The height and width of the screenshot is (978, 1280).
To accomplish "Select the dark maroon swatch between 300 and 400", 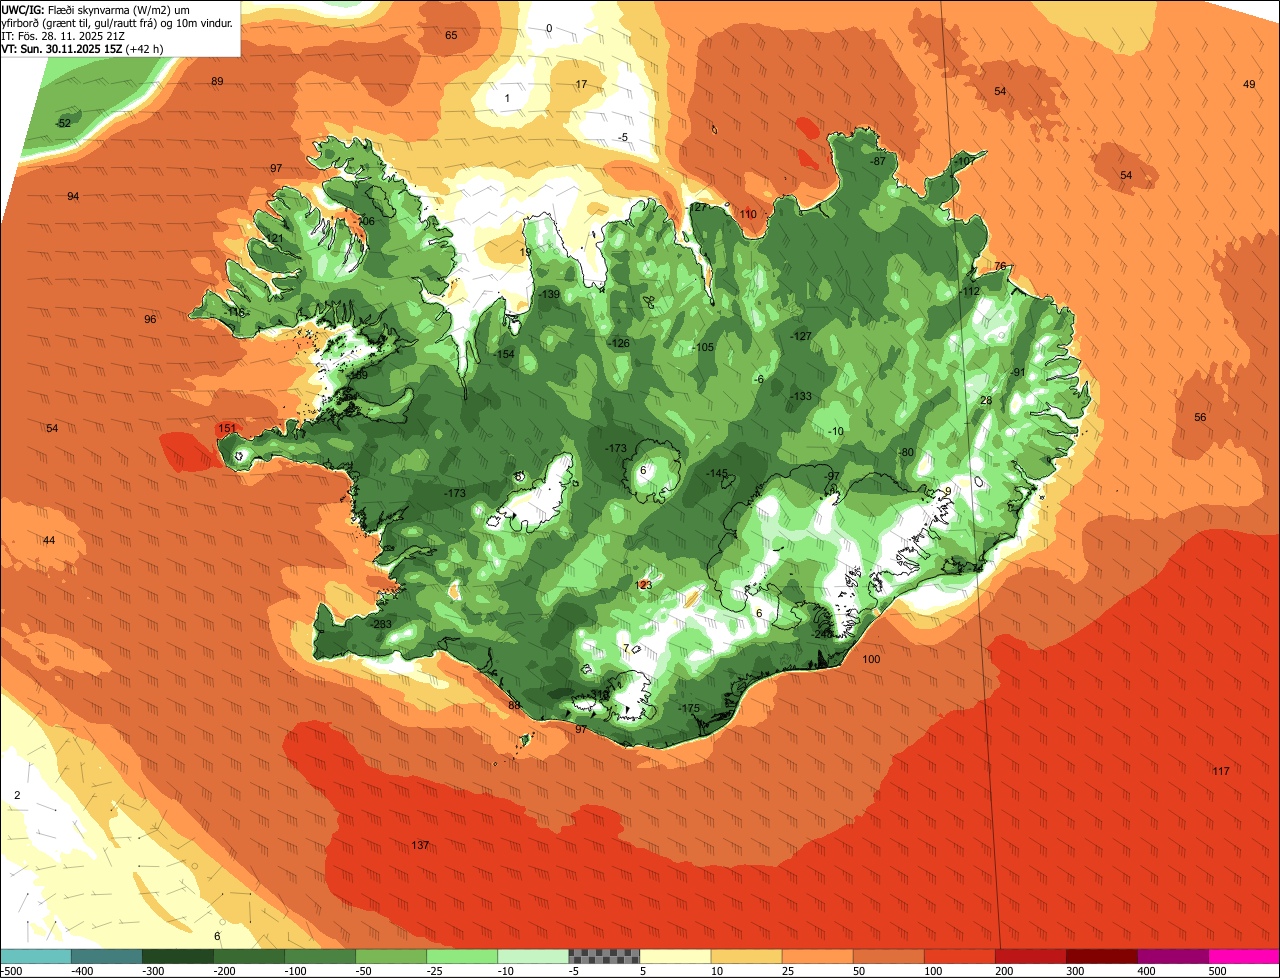I will pyautogui.click(x=1102, y=956).
